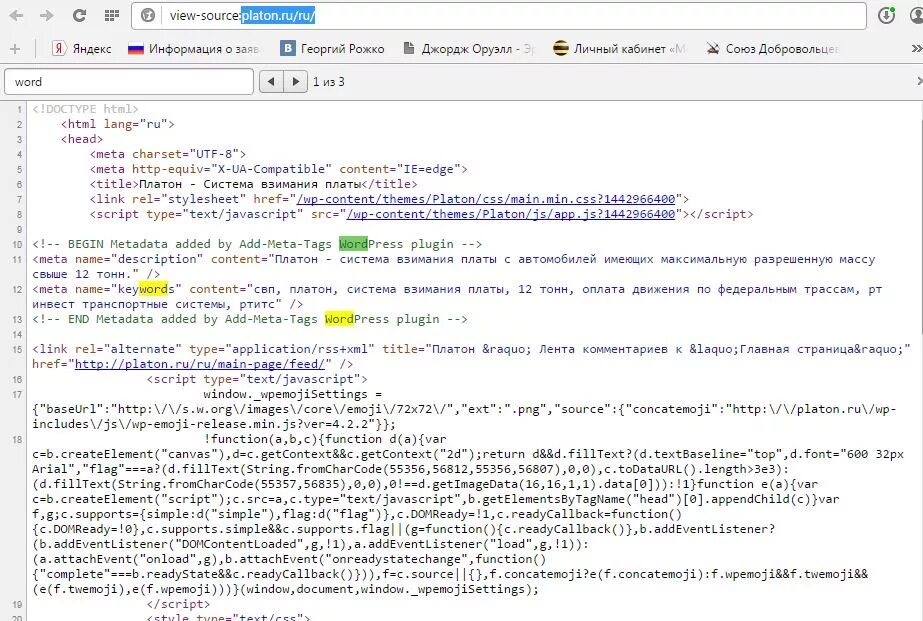Open the Джордж Оруэлл bookmark
923x621 pixels.
(x=469, y=49)
